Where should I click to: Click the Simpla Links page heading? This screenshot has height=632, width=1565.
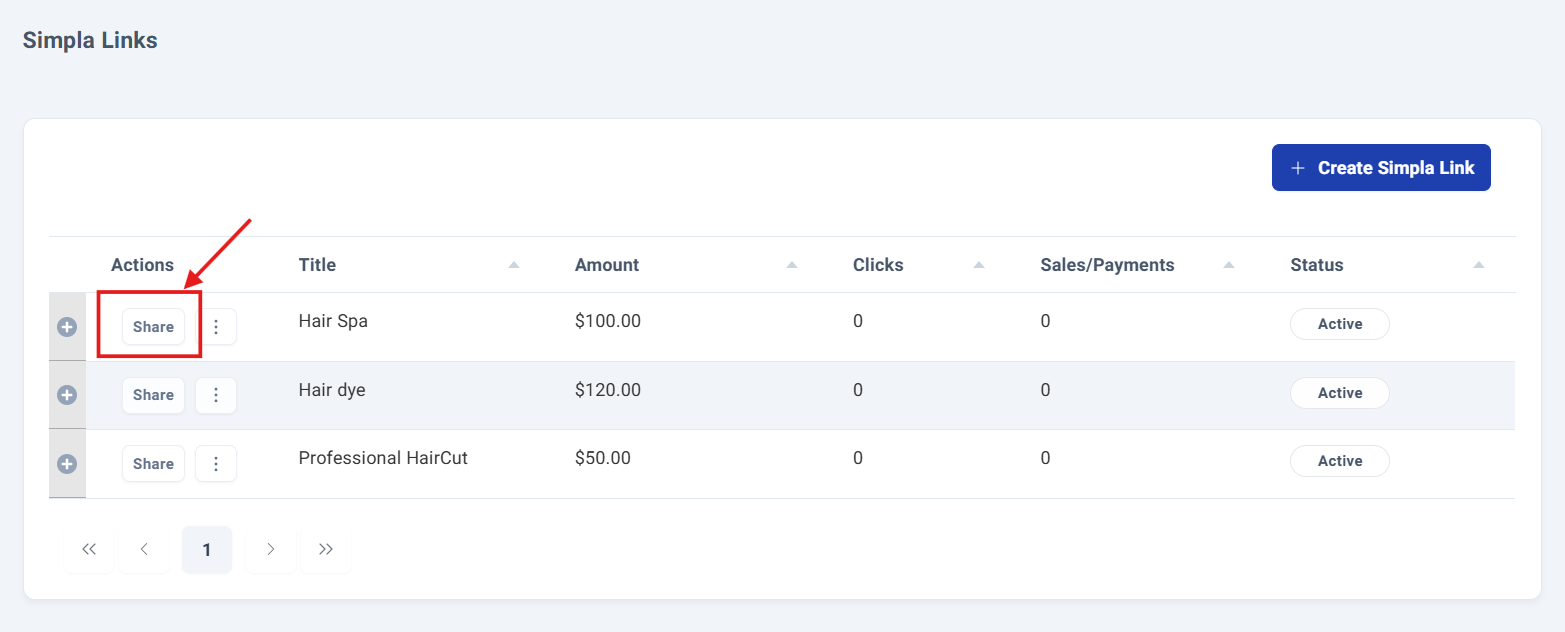pyautogui.click(x=90, y=41)
